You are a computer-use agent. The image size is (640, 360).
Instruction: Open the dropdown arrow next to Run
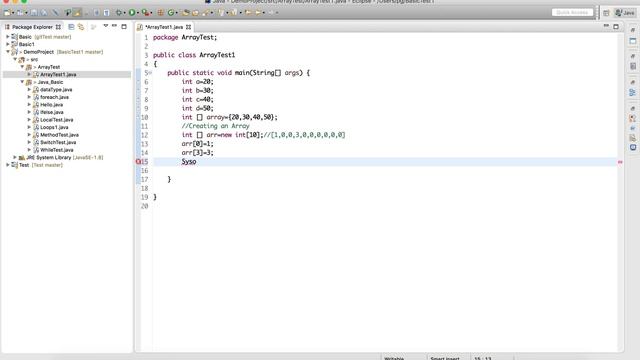click(138, 13)
